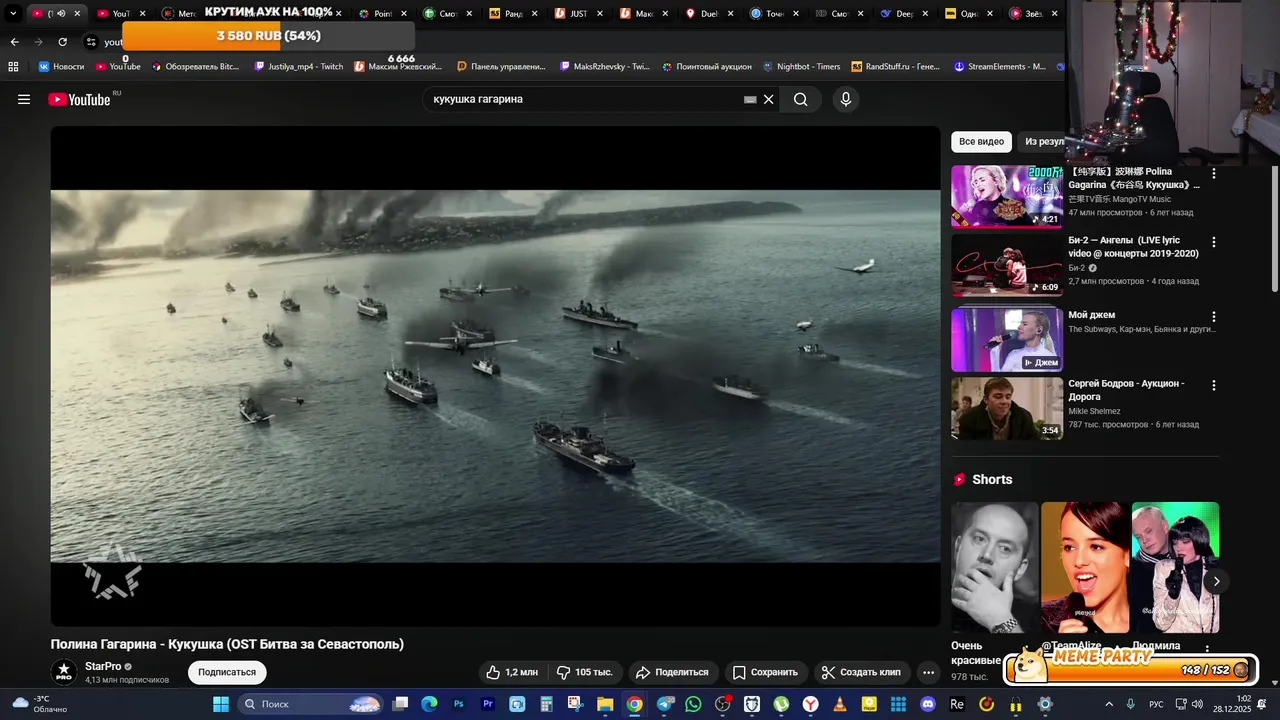The height and width of the screenshot is (720, 1280).
Task: Open Windows Start menu
Action: click(x=221, y=704)
